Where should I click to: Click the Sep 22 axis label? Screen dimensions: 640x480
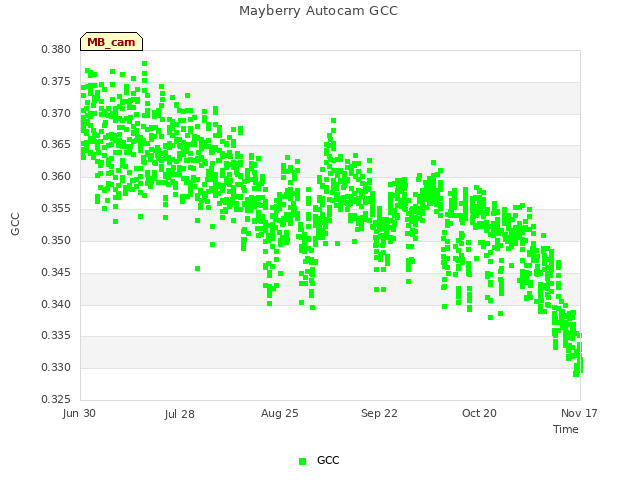[379, 413]
